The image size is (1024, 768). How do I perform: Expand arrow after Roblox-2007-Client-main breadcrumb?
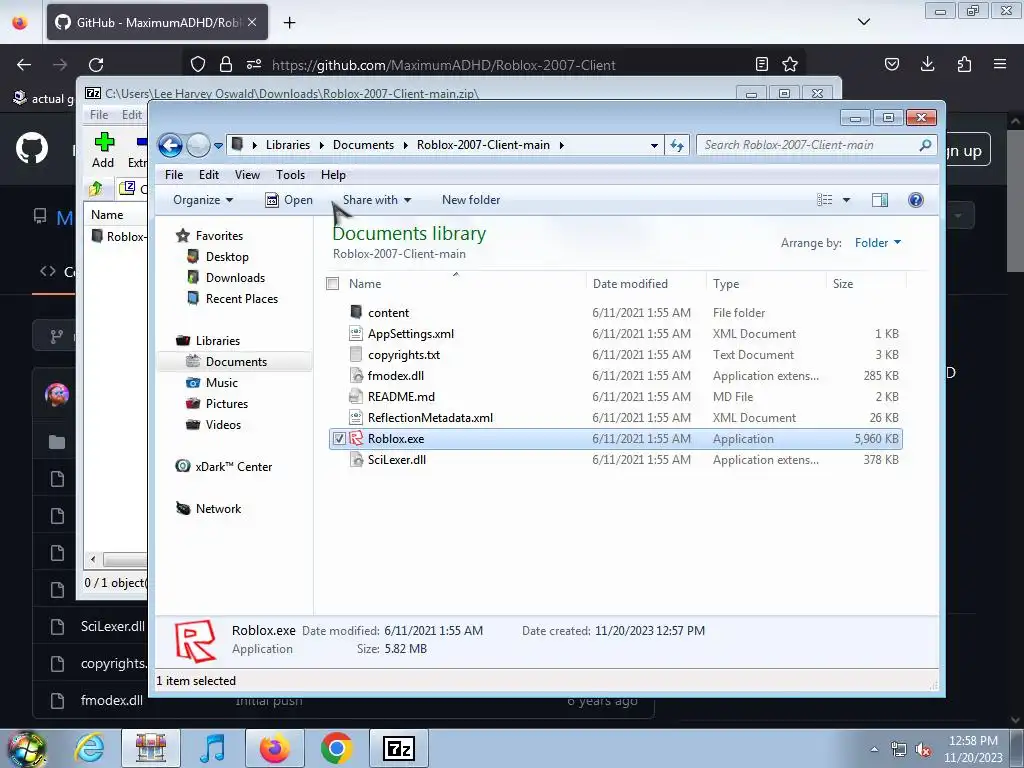click(561, 145)
